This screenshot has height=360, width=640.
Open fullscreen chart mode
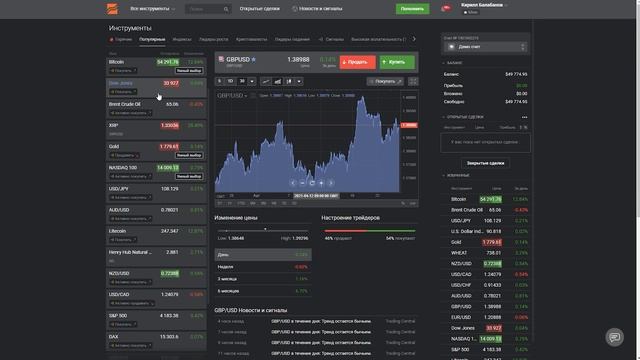pyautogui.click(x=413, y=82)
